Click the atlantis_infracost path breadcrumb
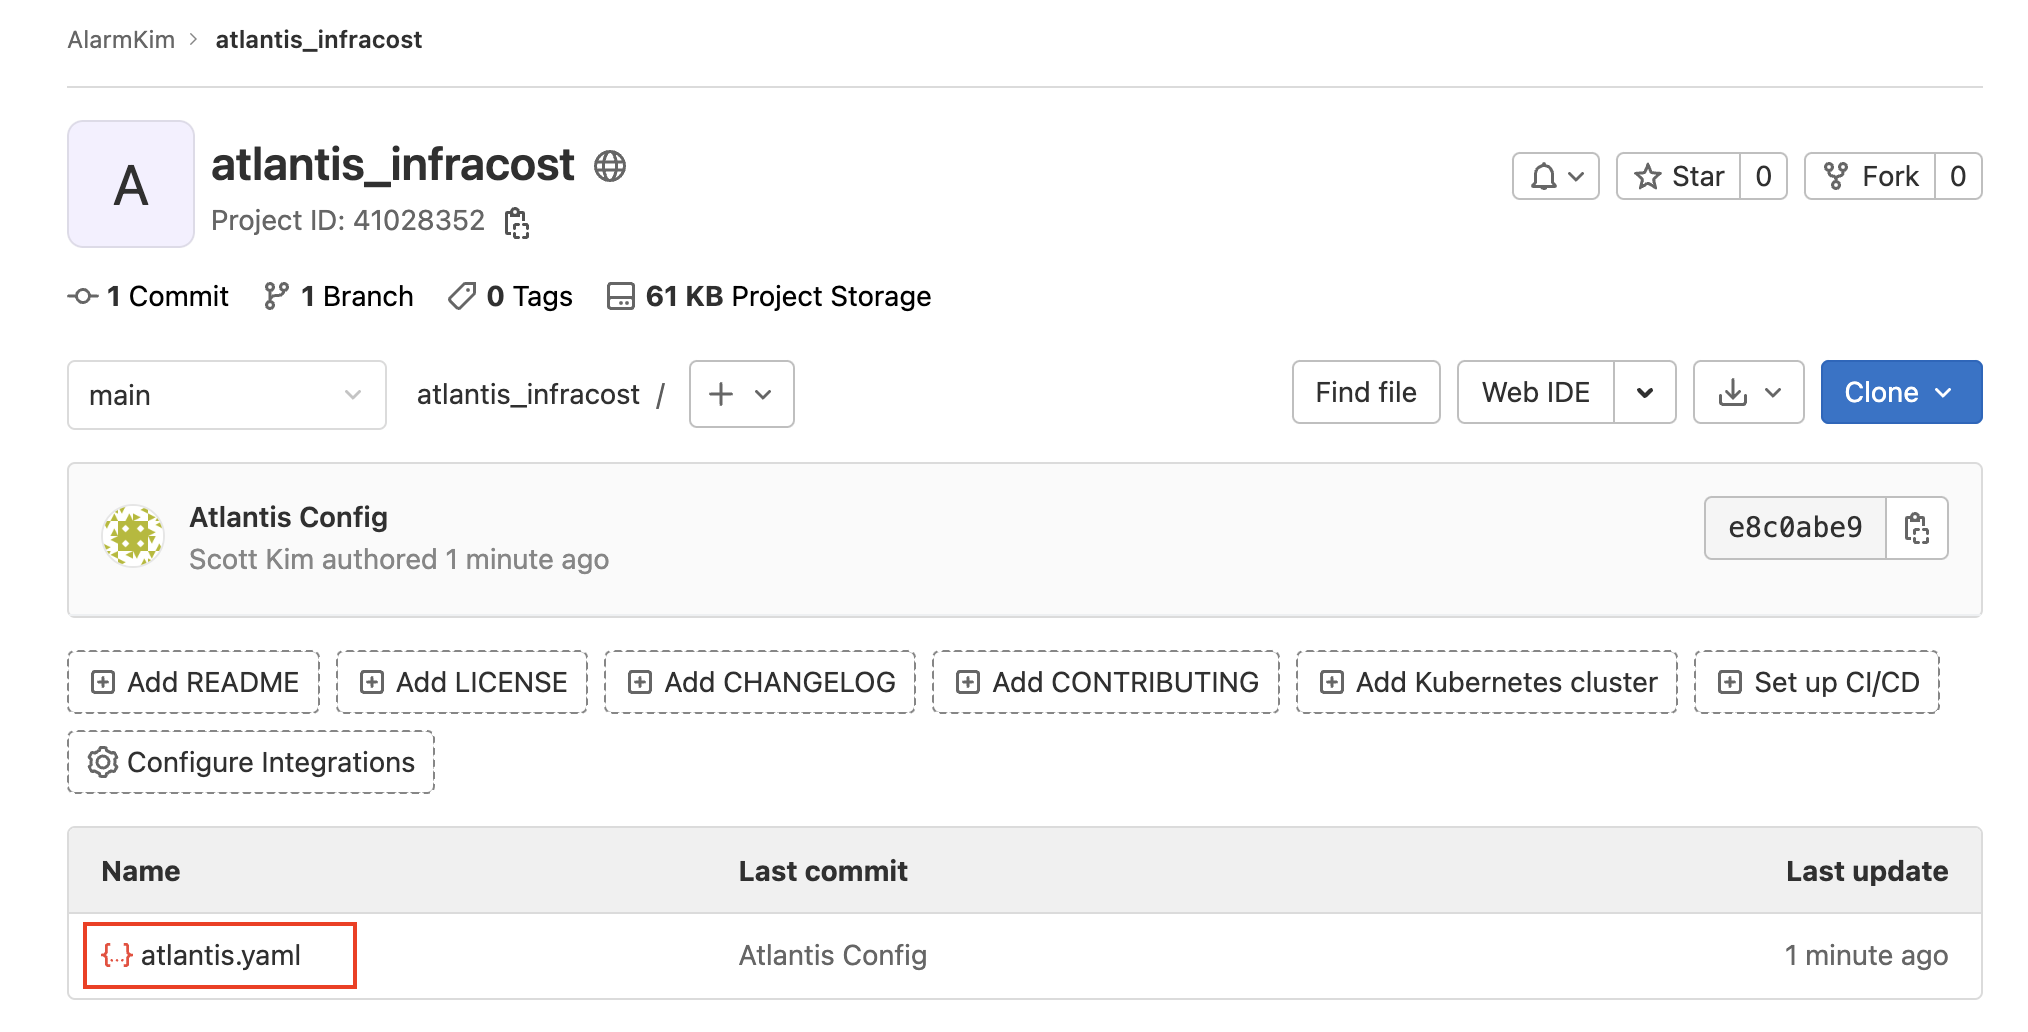2028x1032 pixels. [x=528, y=394]
